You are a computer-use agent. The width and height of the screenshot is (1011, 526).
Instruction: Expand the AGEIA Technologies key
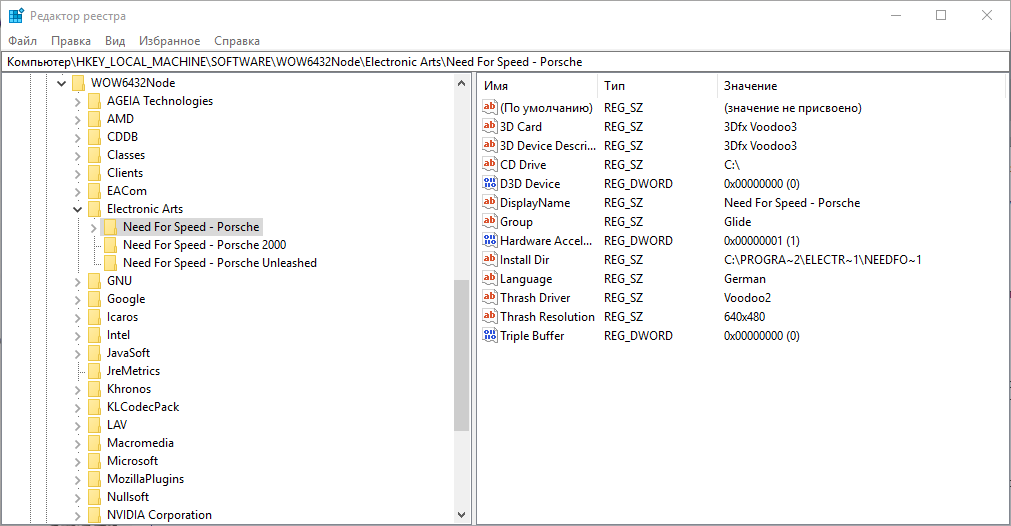pyautogui.click(x=78, y=101)
